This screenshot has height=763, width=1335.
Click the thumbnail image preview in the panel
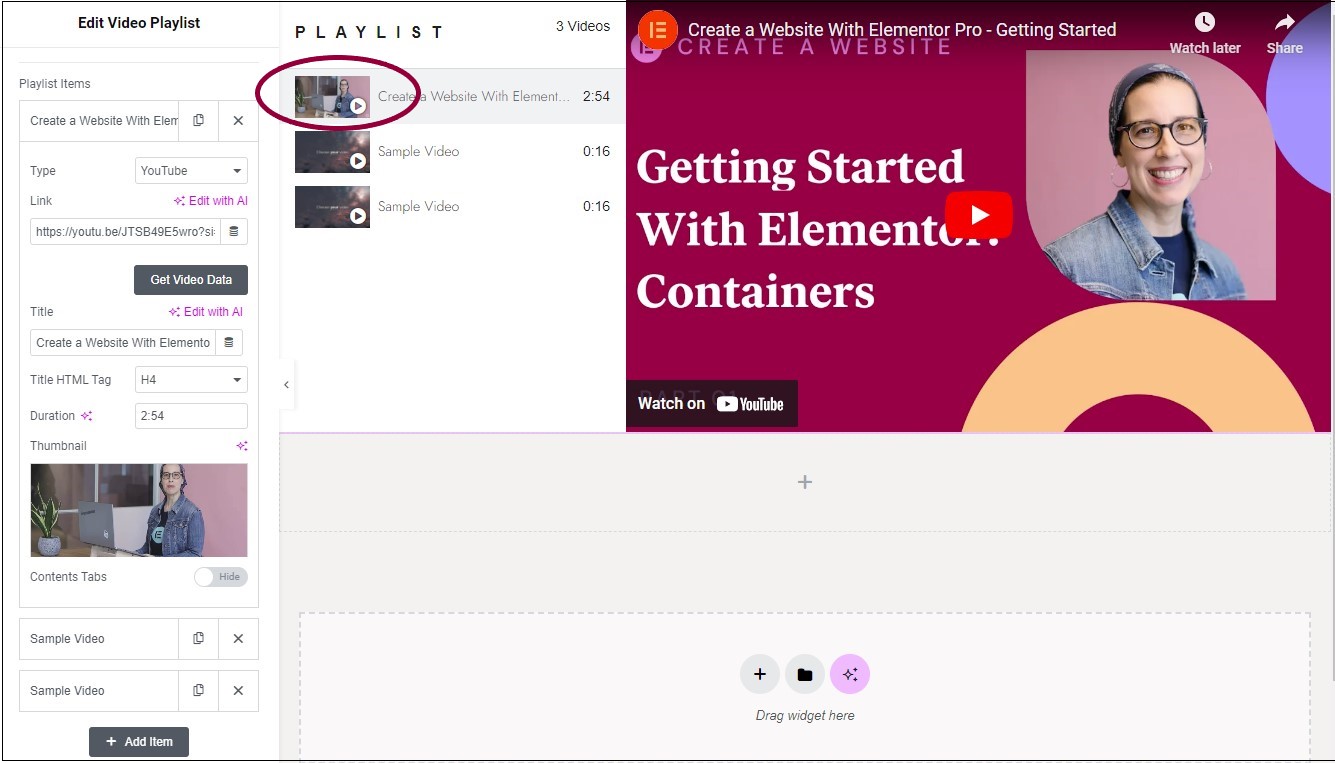pos(139,510)
